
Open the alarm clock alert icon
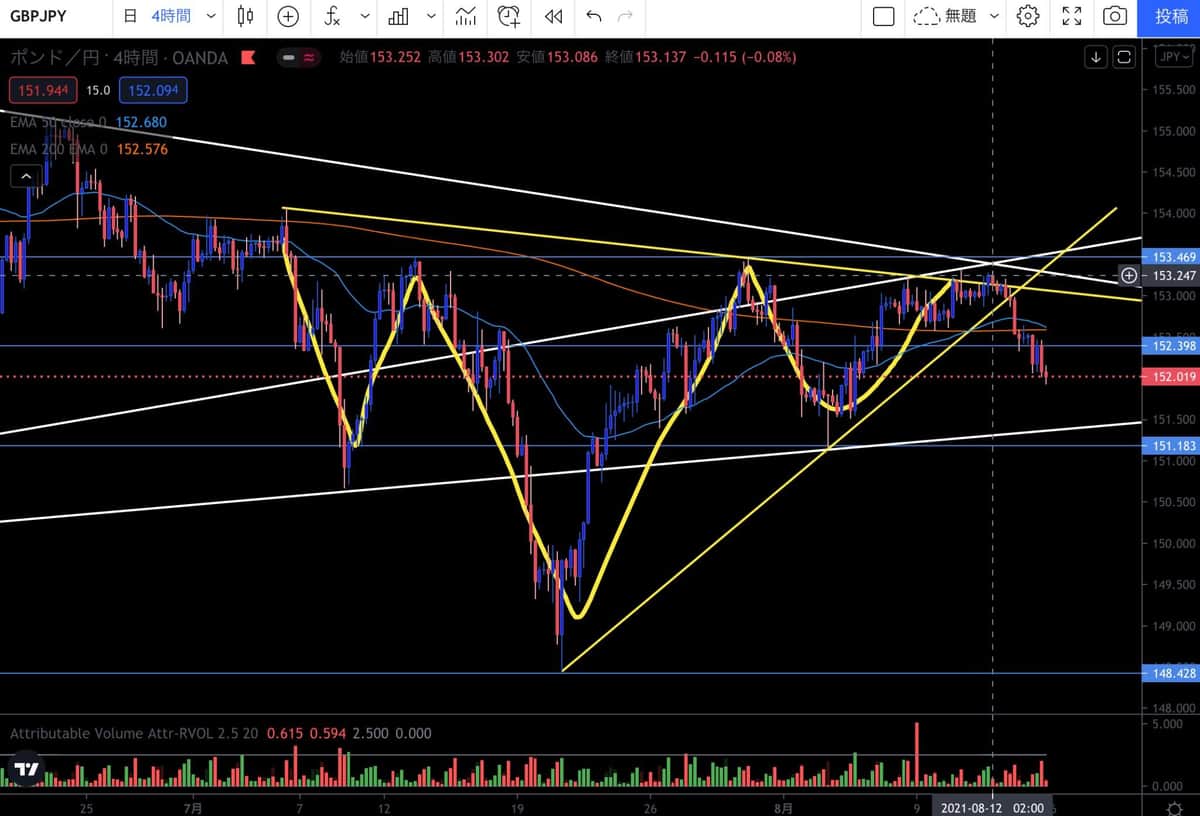pyautogui.click(x=509, y=16)
